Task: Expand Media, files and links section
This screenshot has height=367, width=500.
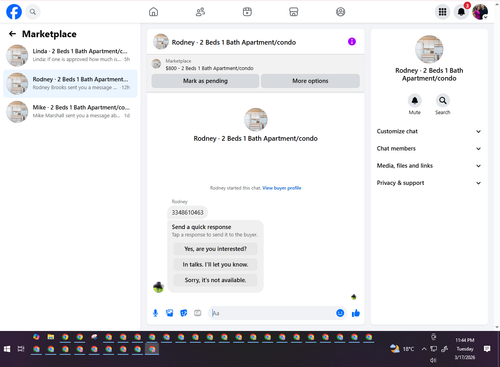Action: (429, 166)
